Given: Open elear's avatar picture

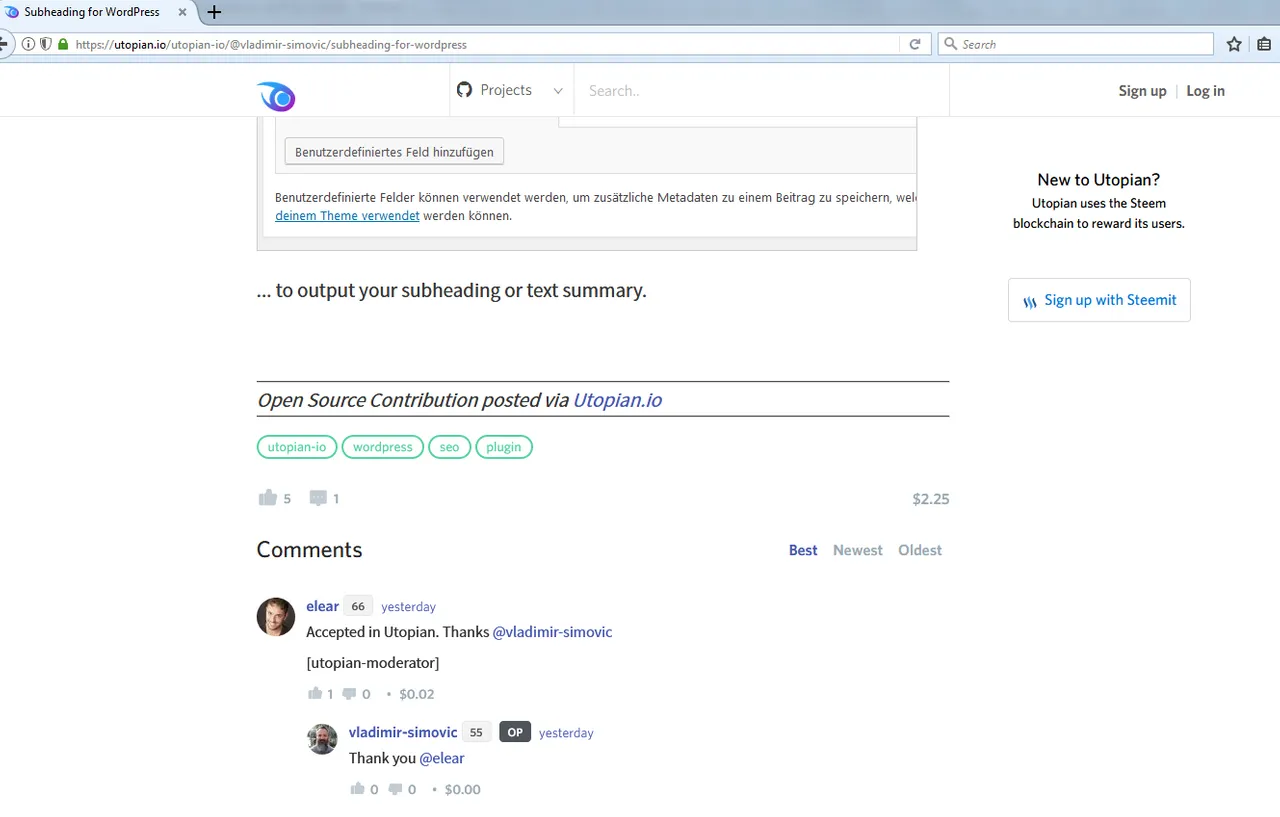Looking at the screenshot, I should point(276,617).
